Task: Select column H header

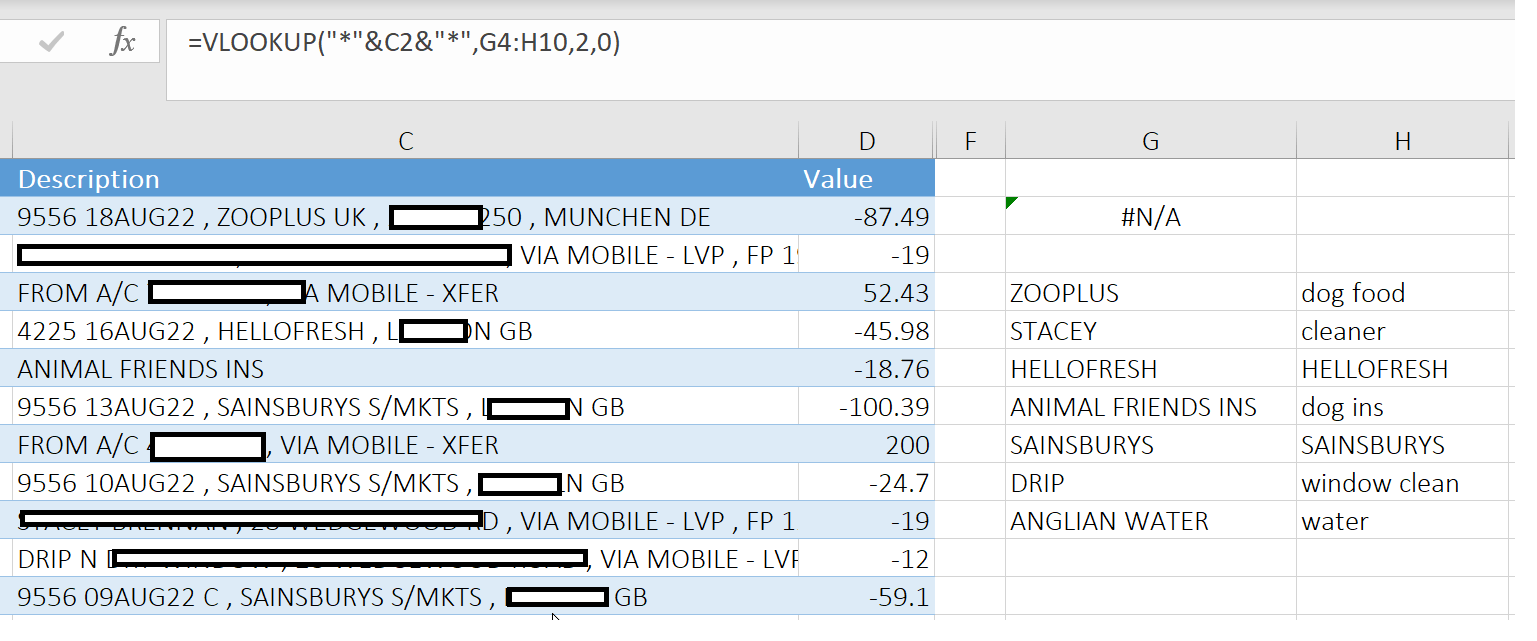Action: pos(1402,141)
